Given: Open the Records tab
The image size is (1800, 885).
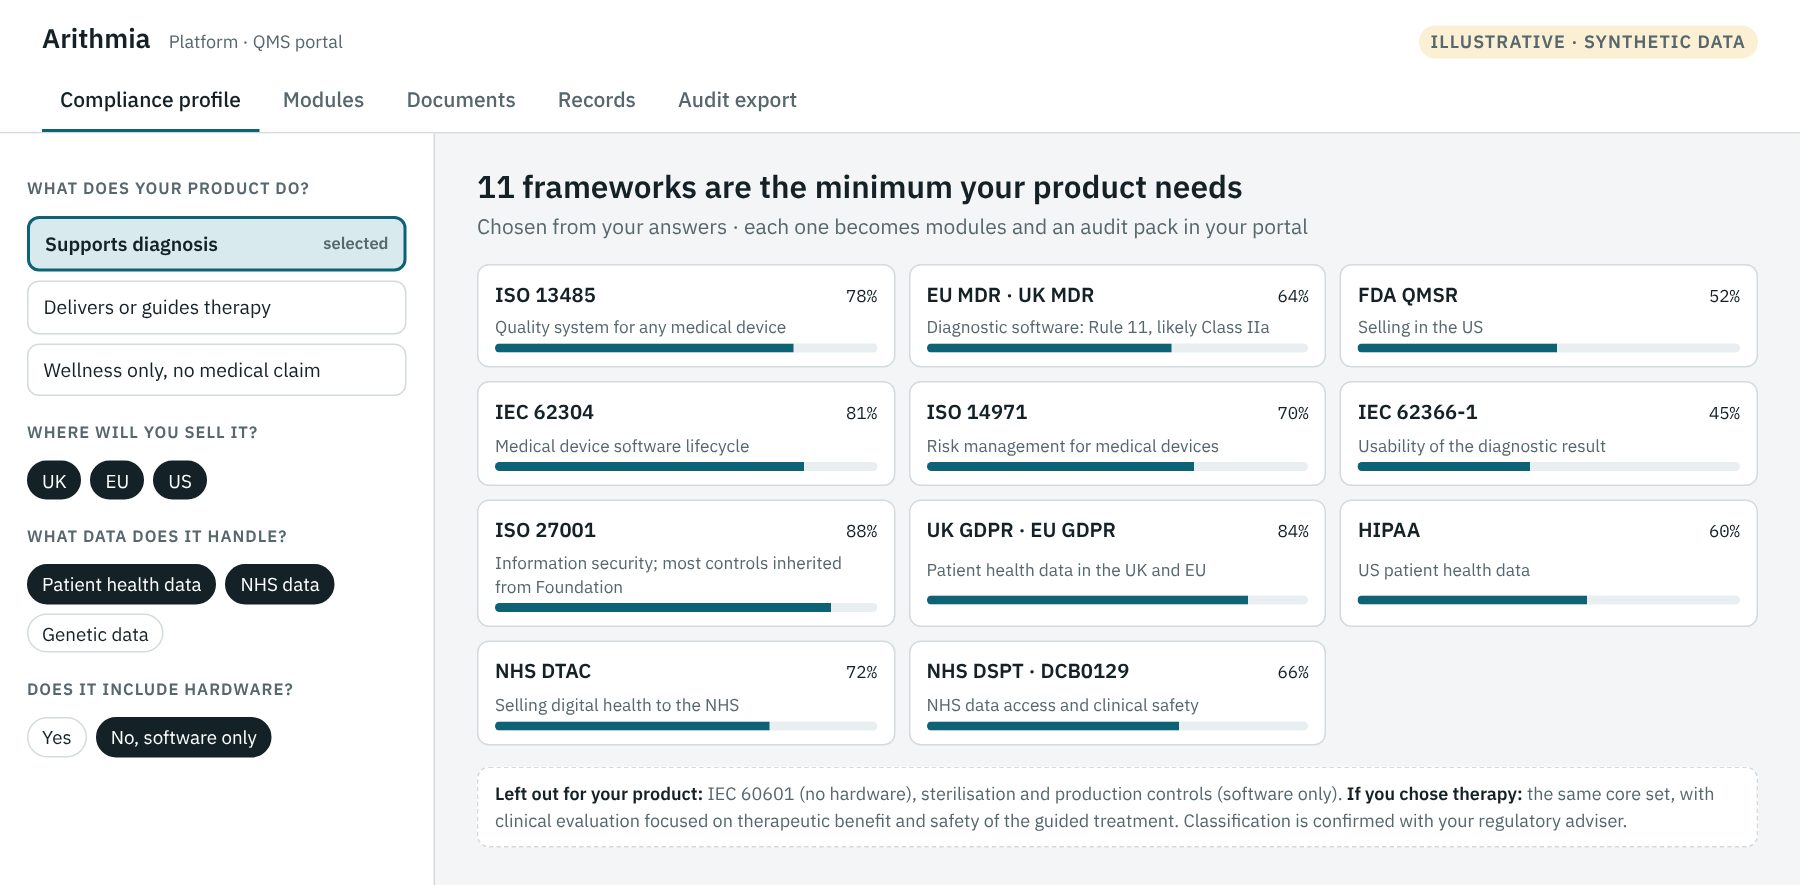Looking at the screenshot, I should pyautogui.click(x=597, y=100).
